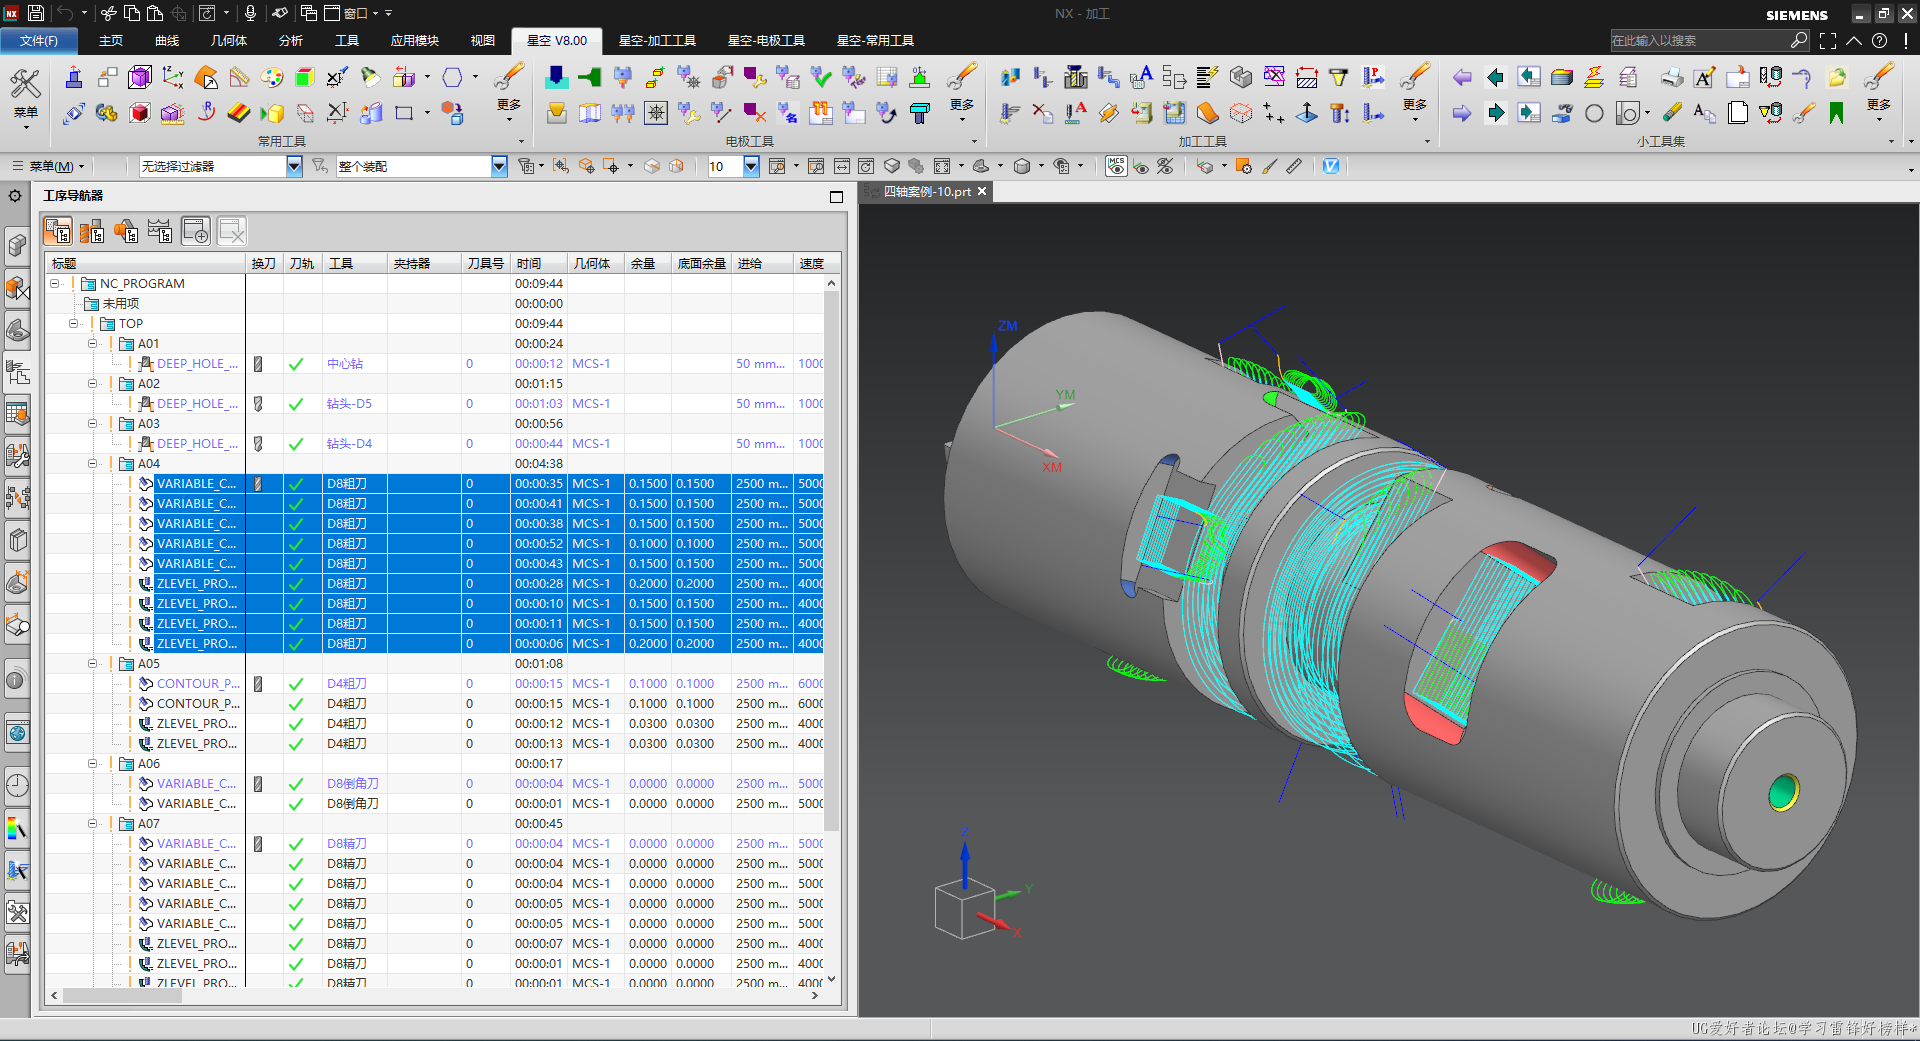The width and height of the screenshot is (1920, 1041).
Task: Open the 文件(F) menu
Action: tap(39, 41)
